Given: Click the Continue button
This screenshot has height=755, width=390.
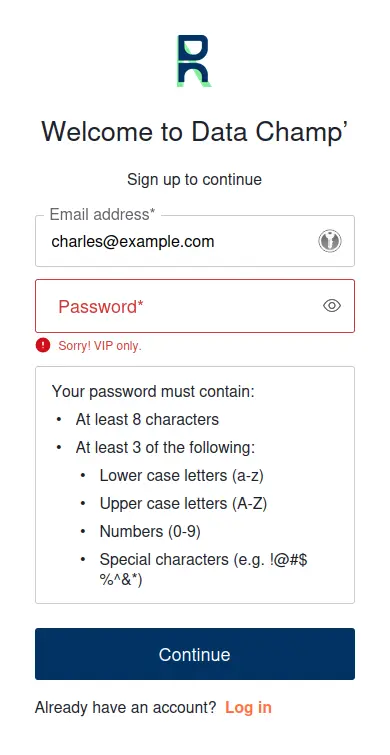Looking at the screenshot, I should click(195, 654).
